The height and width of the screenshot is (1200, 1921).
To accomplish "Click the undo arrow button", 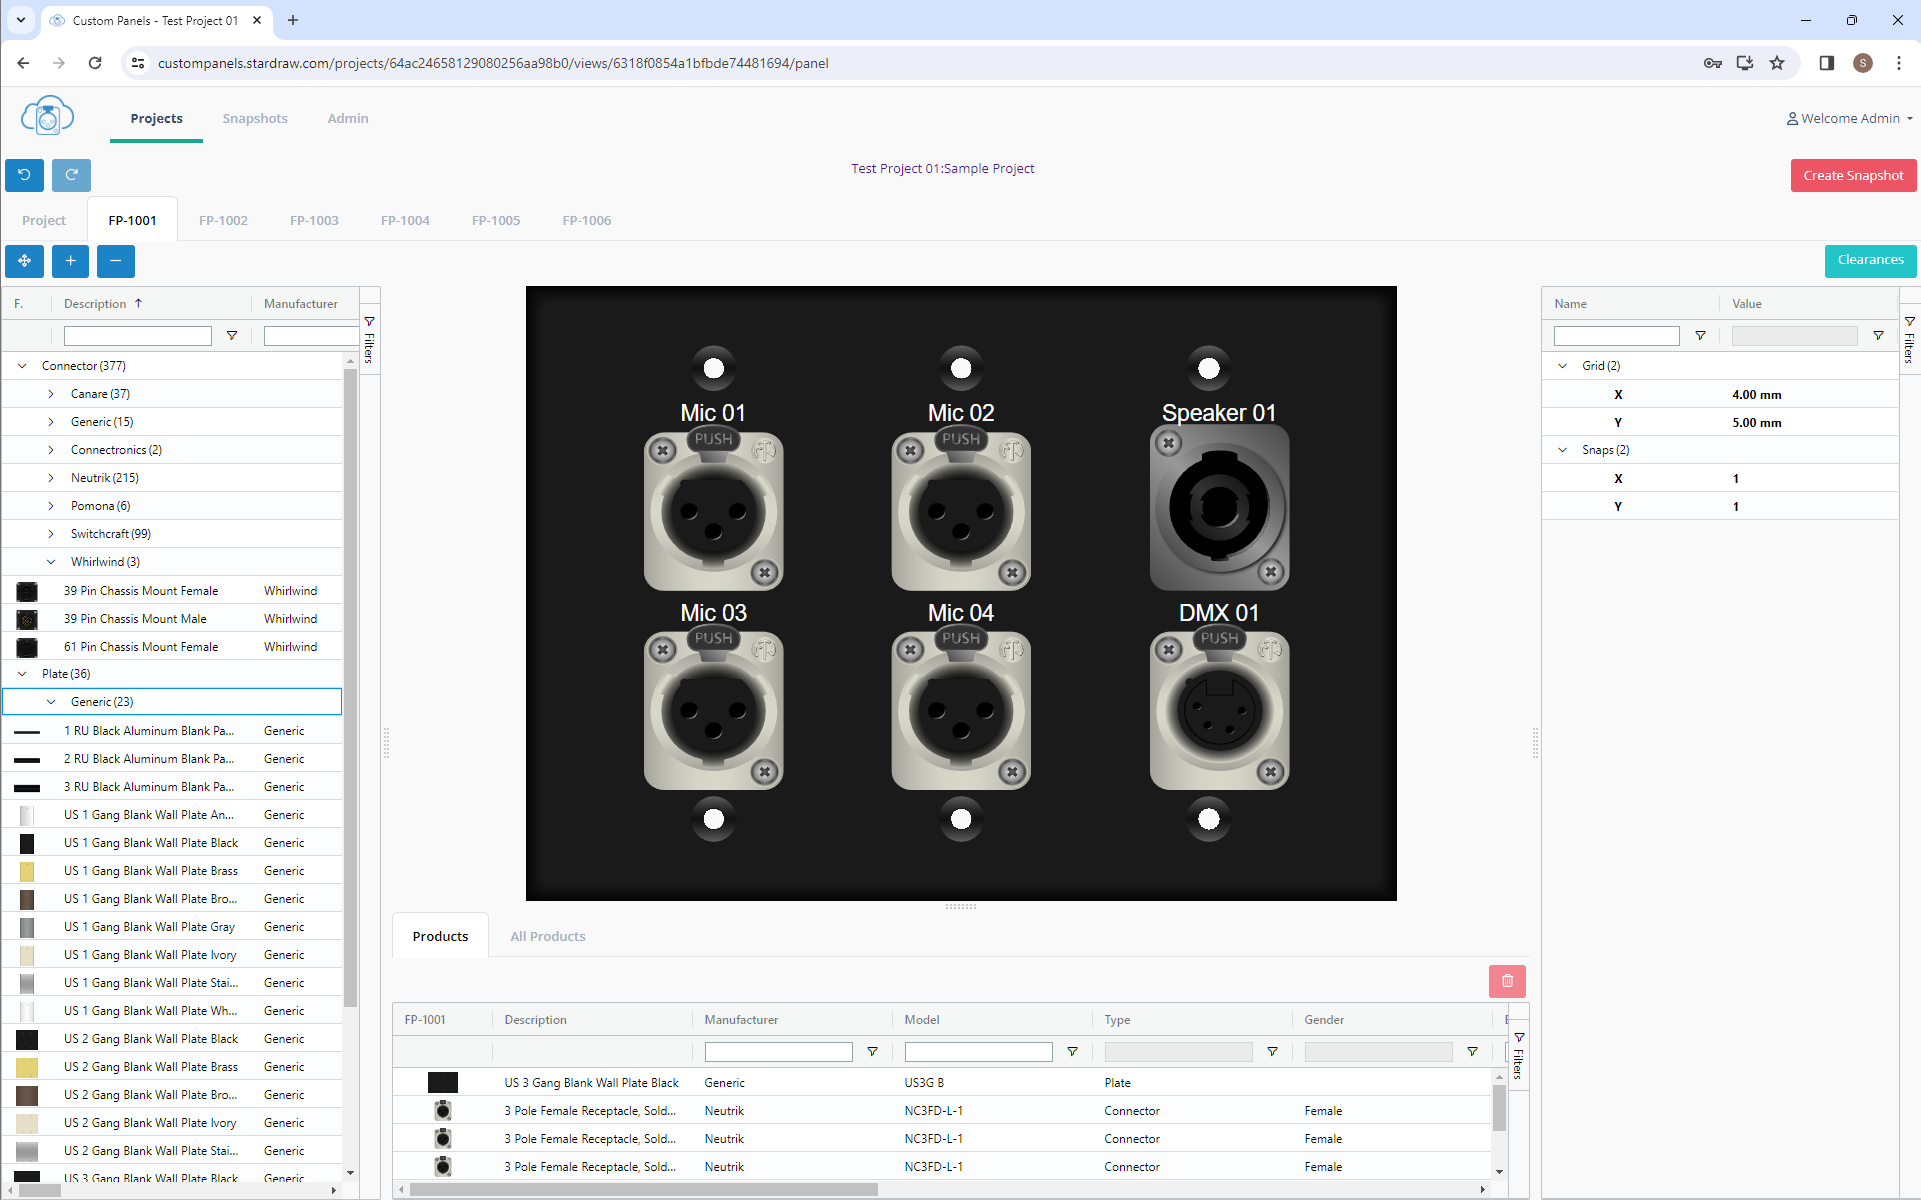I will click(x=24, y=175).
